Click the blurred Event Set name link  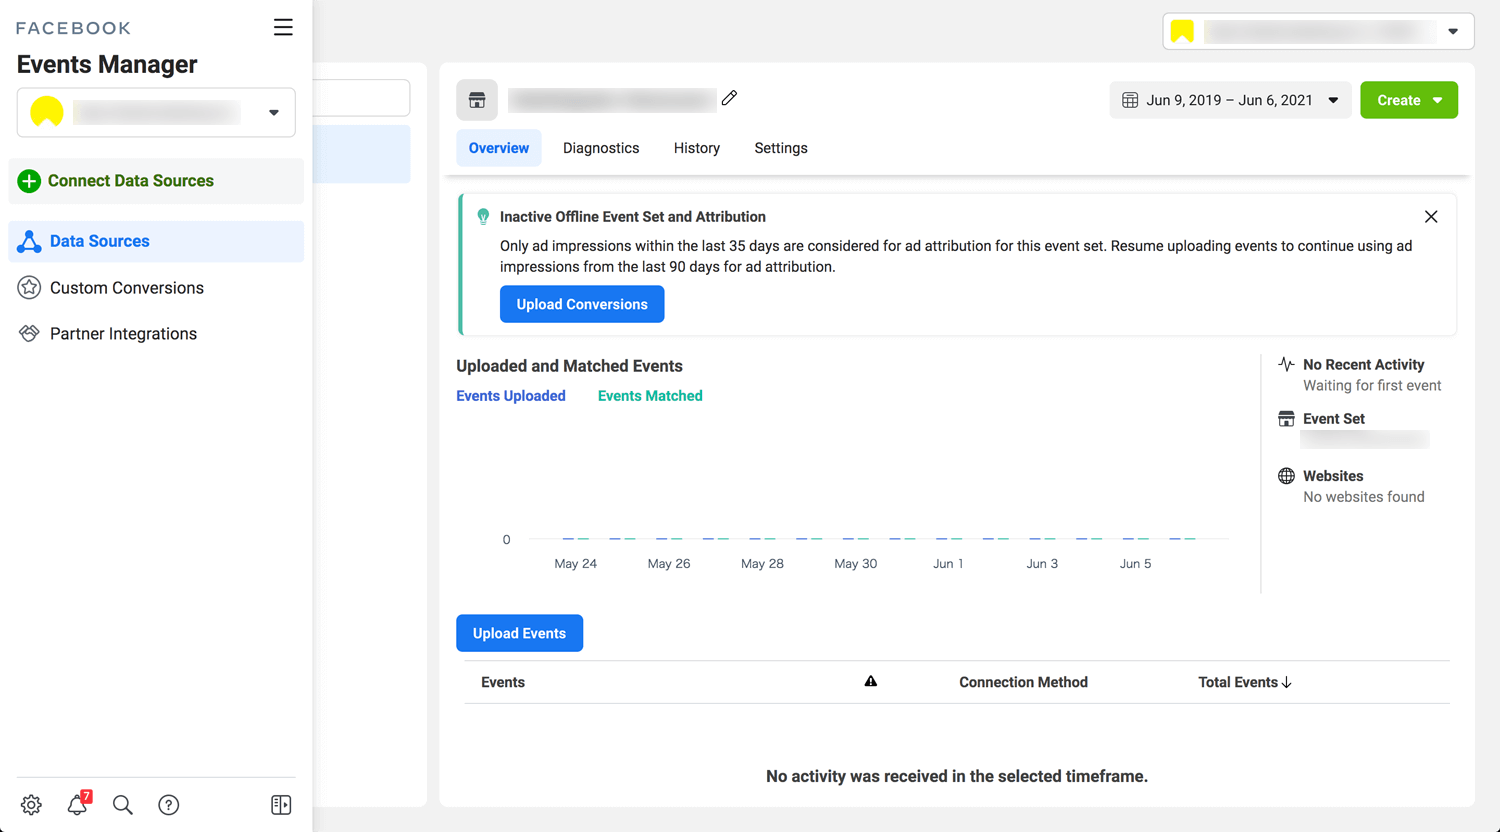point(1365,439)
